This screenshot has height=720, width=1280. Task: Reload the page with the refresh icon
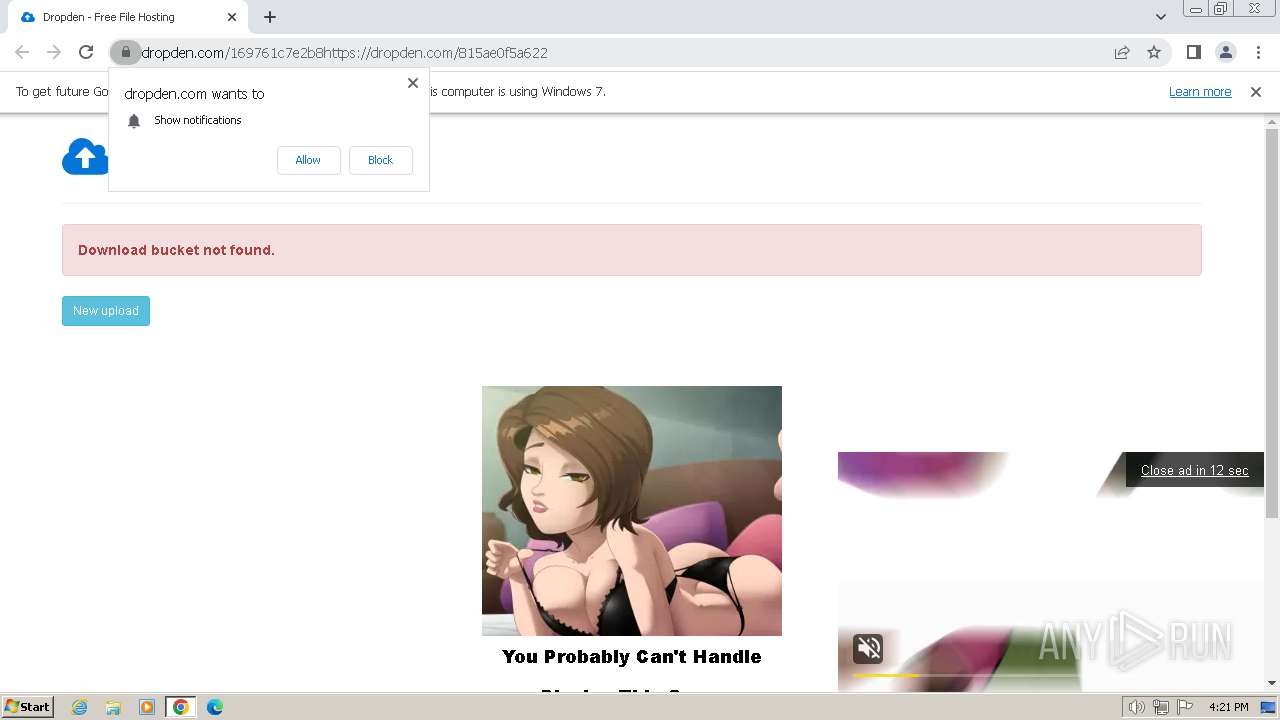pos(86,52)
